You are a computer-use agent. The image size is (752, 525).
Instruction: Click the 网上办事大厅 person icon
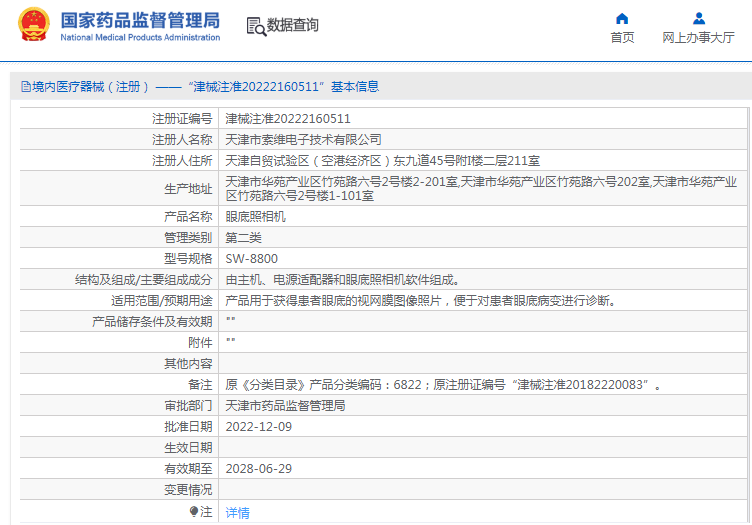coord(698,18)
